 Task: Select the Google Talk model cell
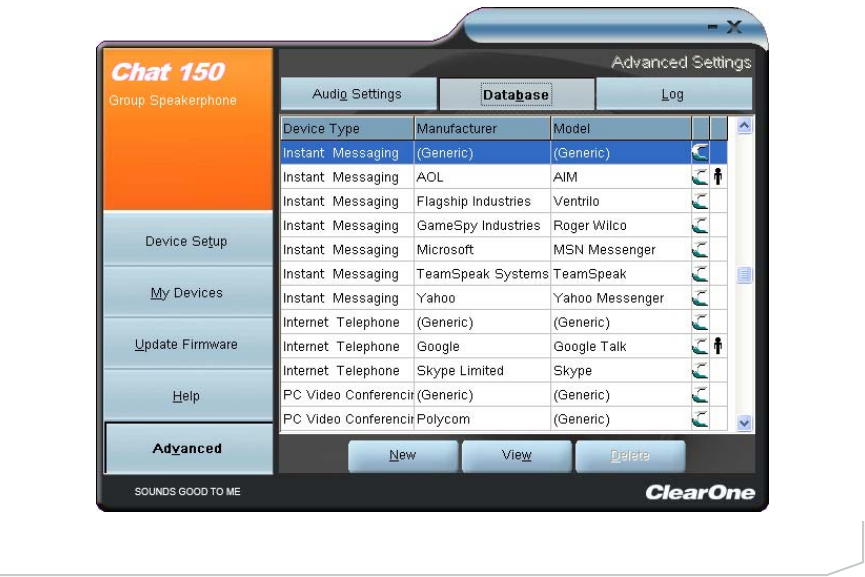pyautogui.click(x=621, y=346)
